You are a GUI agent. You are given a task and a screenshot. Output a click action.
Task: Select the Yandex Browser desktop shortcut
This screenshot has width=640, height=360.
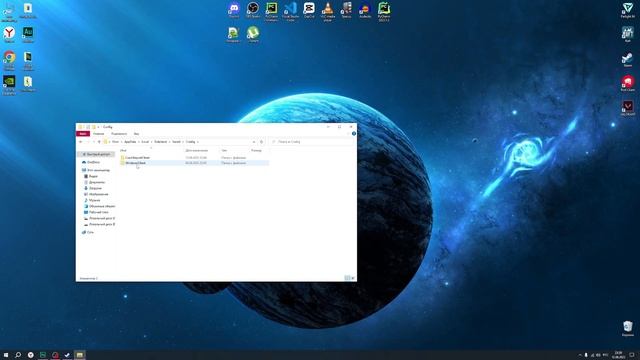tap(9, 33)
